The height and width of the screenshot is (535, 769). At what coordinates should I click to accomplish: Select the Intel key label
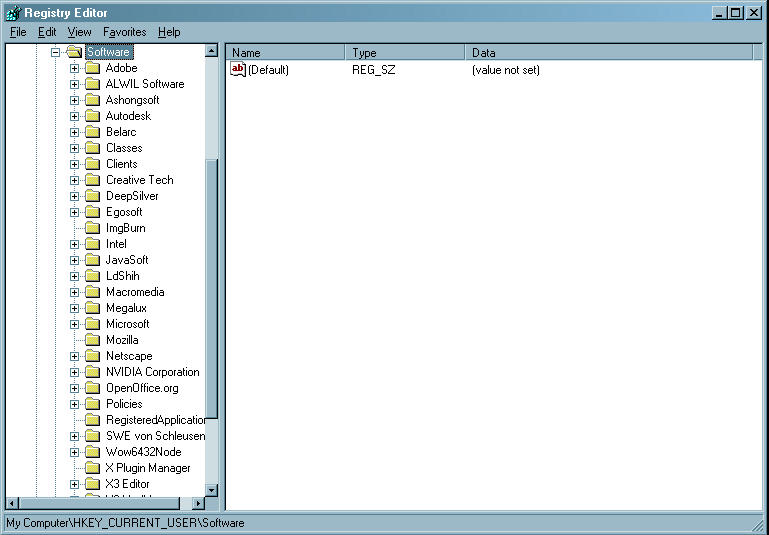point(116,244)
